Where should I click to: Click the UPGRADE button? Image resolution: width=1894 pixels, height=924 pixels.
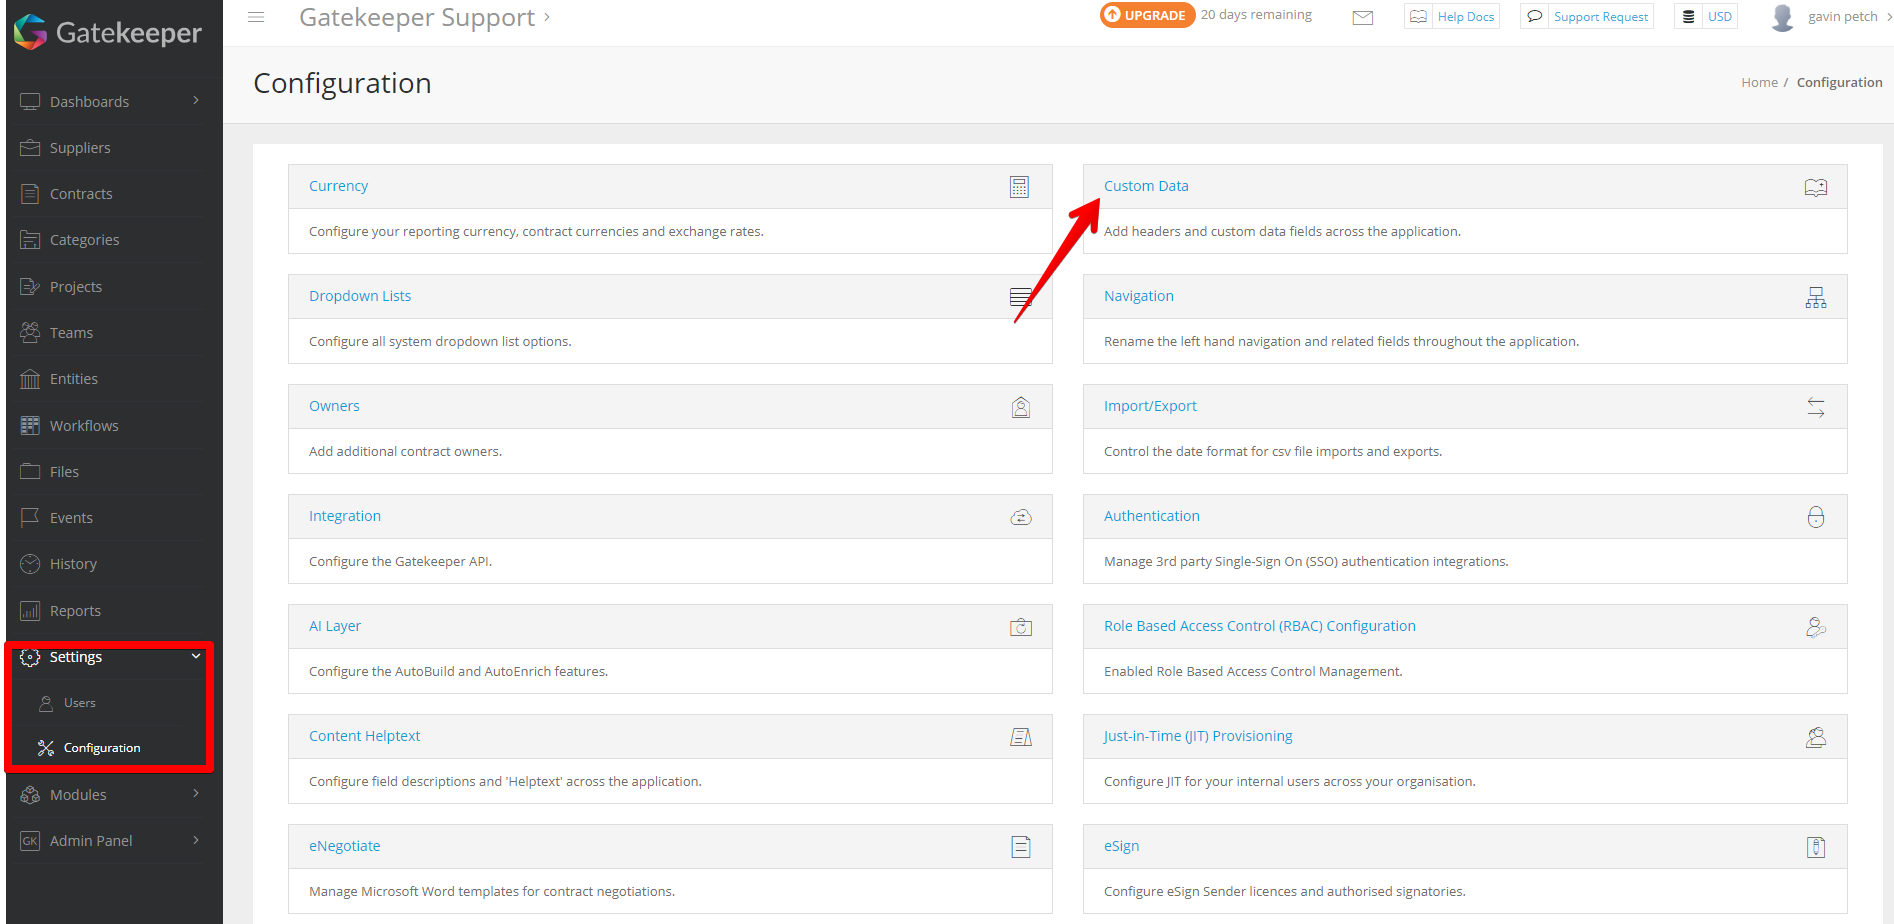[1147, 15]
